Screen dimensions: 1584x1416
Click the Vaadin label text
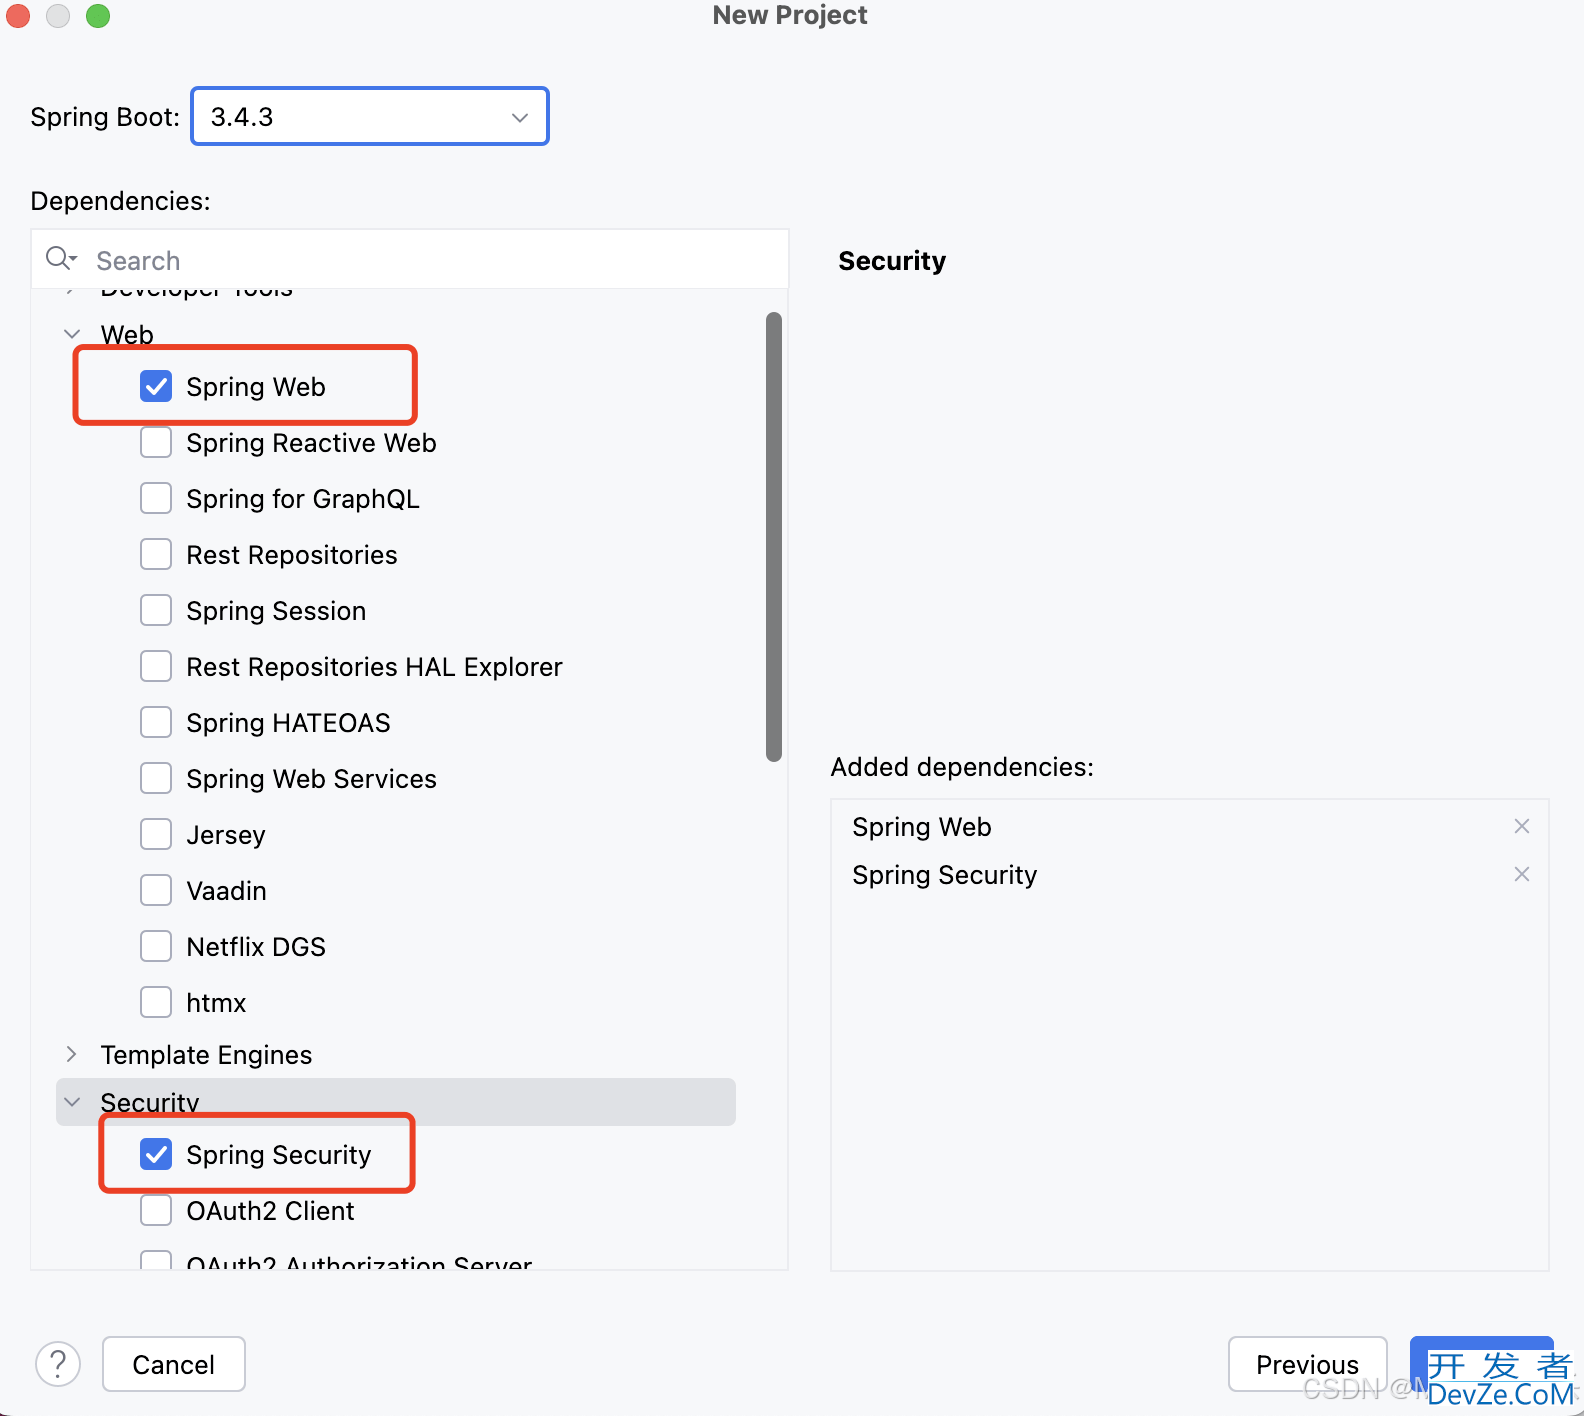pyautogui.click(x=227, y=890)
